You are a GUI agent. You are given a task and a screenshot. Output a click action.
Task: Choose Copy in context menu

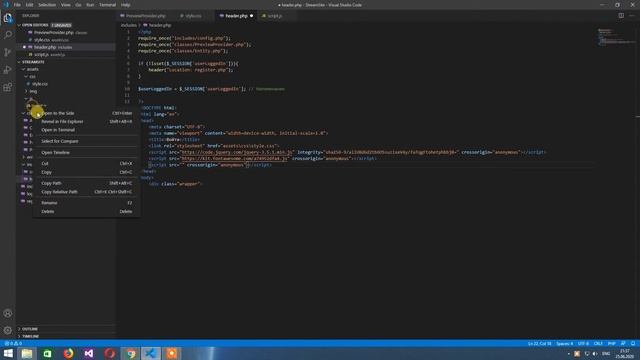(87, 172)
